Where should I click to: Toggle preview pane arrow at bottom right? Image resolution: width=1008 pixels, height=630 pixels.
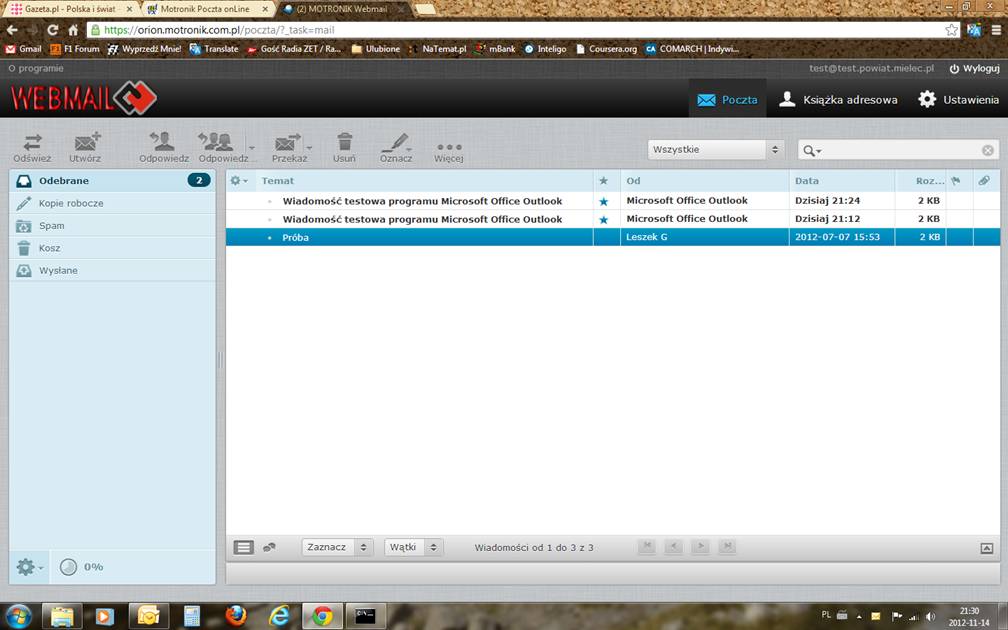coord(987,548)
